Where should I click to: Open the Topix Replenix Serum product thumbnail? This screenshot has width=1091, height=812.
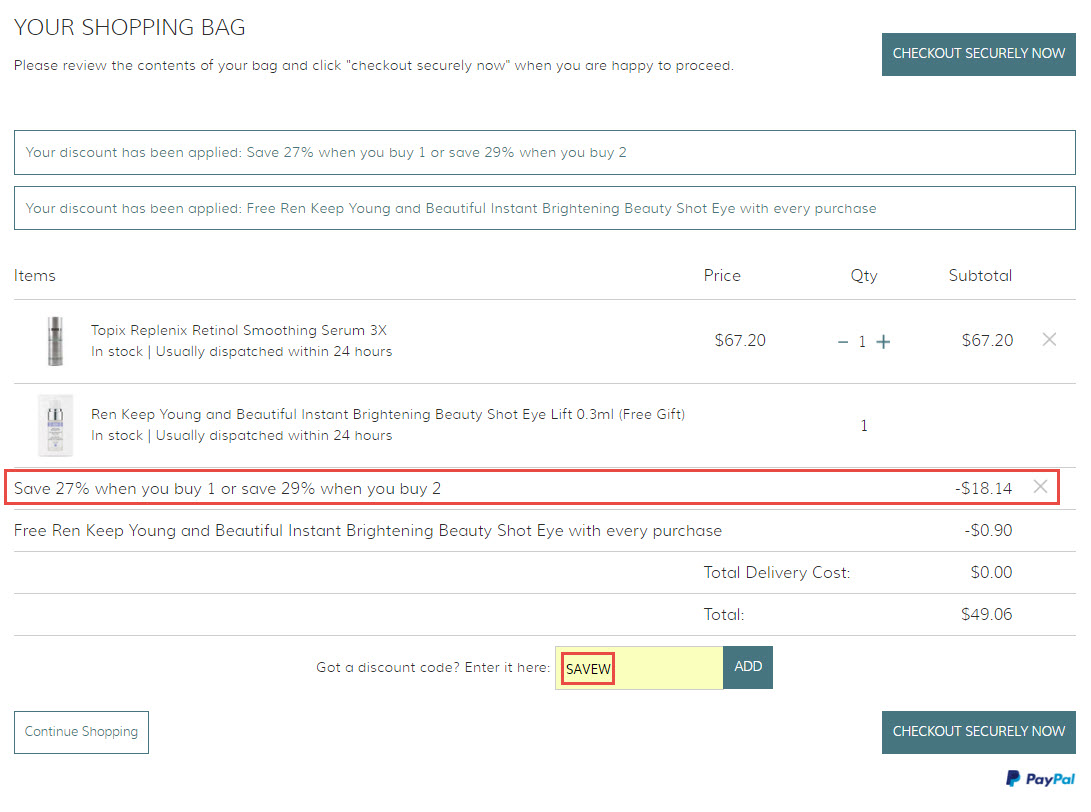tap(55, 341)
